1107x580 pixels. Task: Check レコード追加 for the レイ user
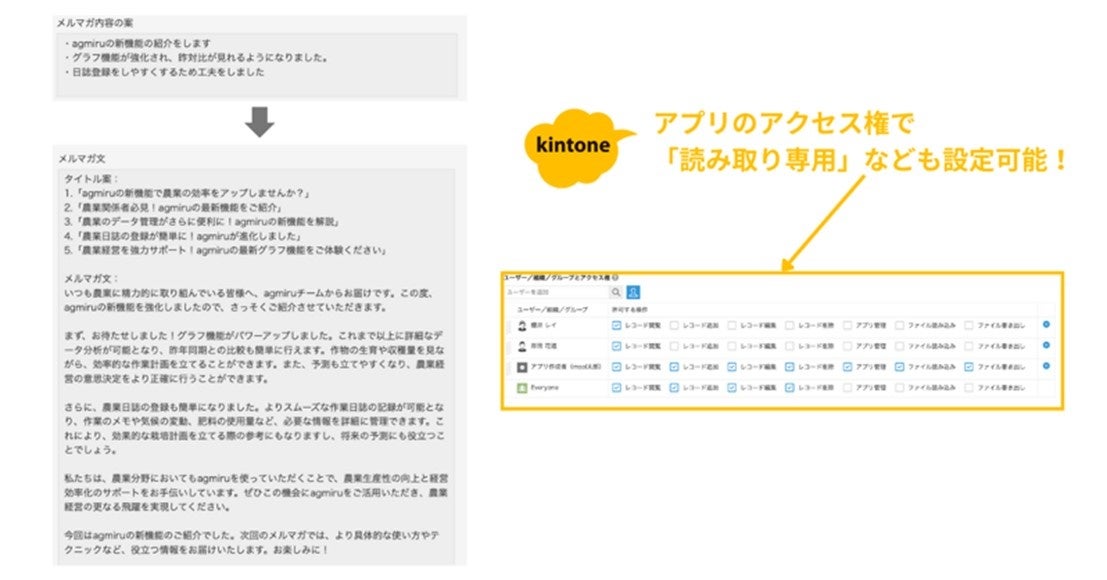click(x=674, y=326)
